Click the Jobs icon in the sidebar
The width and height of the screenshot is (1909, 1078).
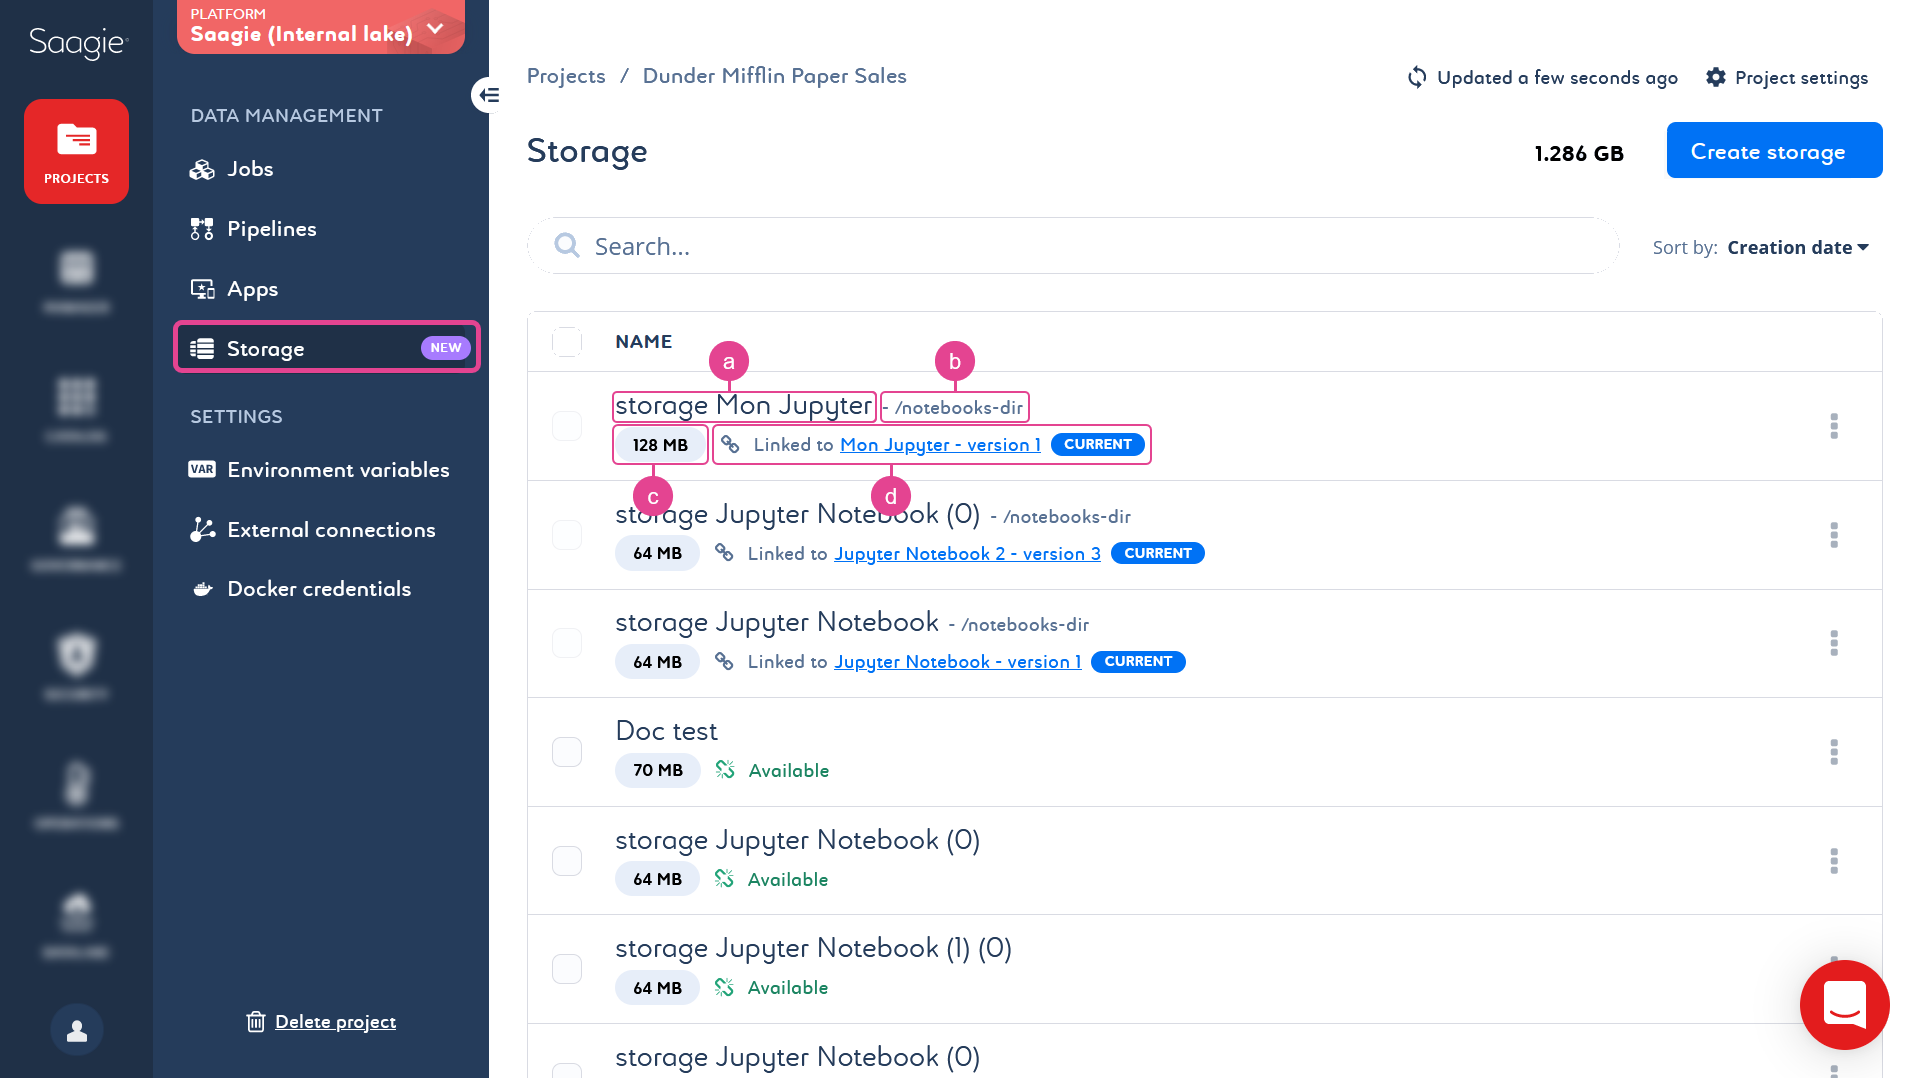202,169
